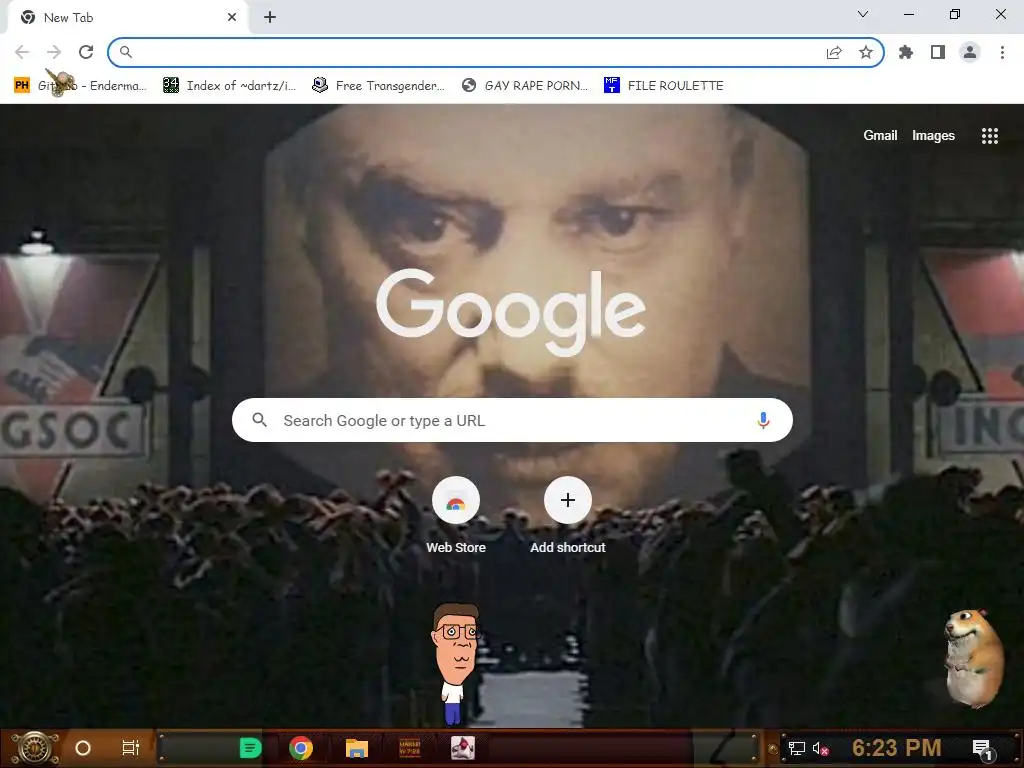Open the Web Store shortcut
The image size is (1024, 768).
point(456,516)
